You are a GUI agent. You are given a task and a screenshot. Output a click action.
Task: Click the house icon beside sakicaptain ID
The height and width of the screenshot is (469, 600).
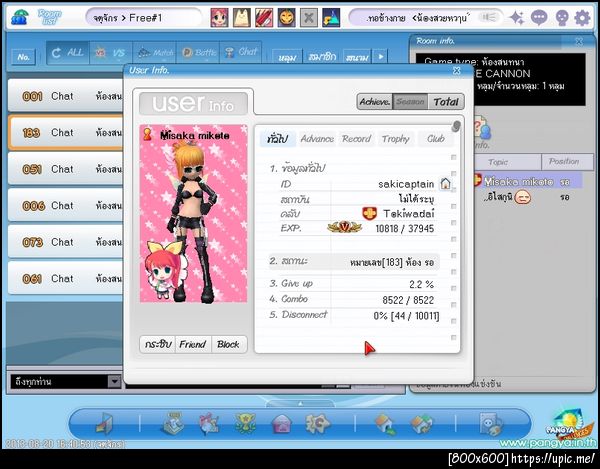click(445, 184)
